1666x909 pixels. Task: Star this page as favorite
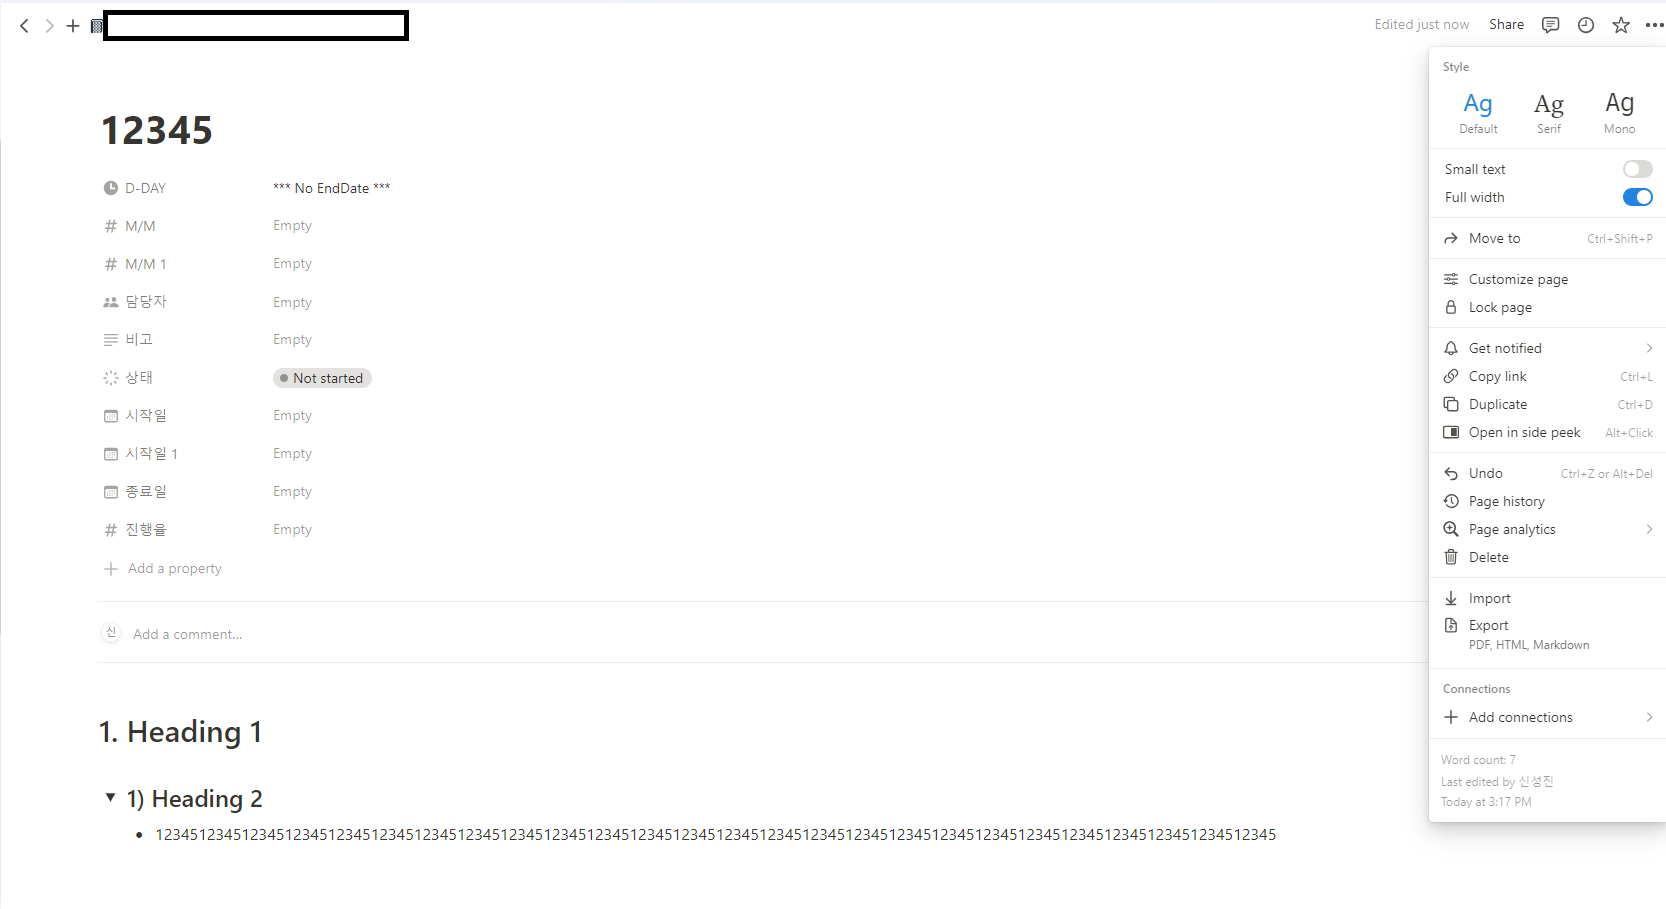click(1621, 25)
